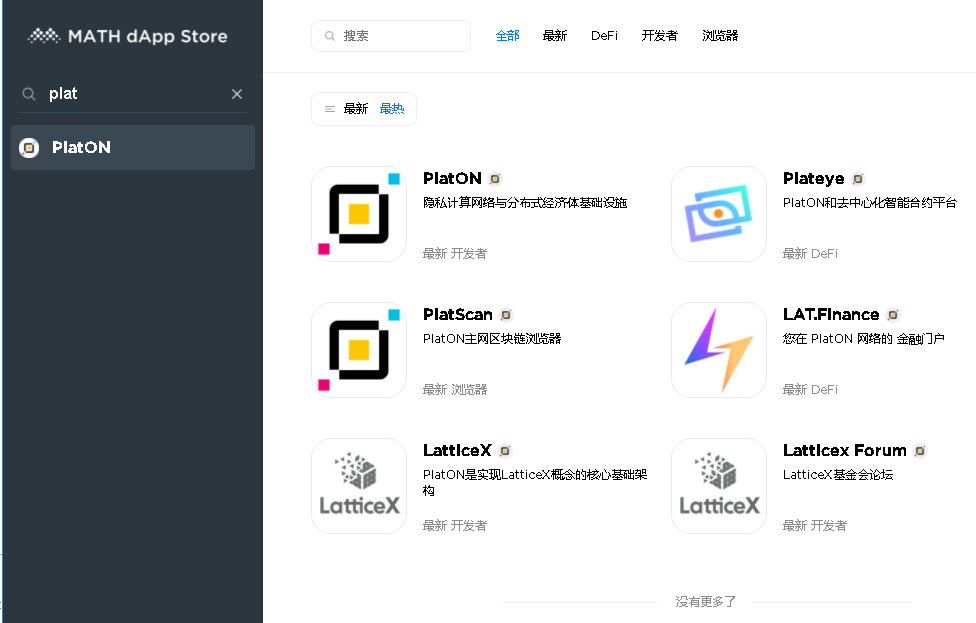The image size is (976, 623).
Task: Switch to the DeFi tab
Action: [604, 35]
